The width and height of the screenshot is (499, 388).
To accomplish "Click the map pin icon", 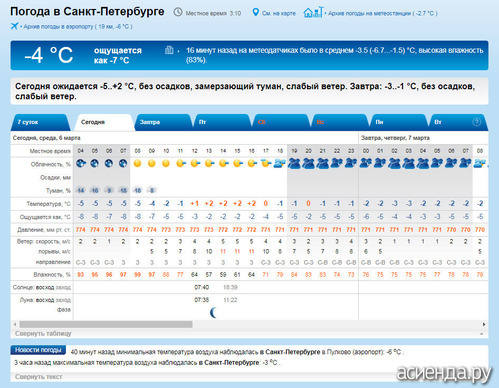I will click(255, 13).
